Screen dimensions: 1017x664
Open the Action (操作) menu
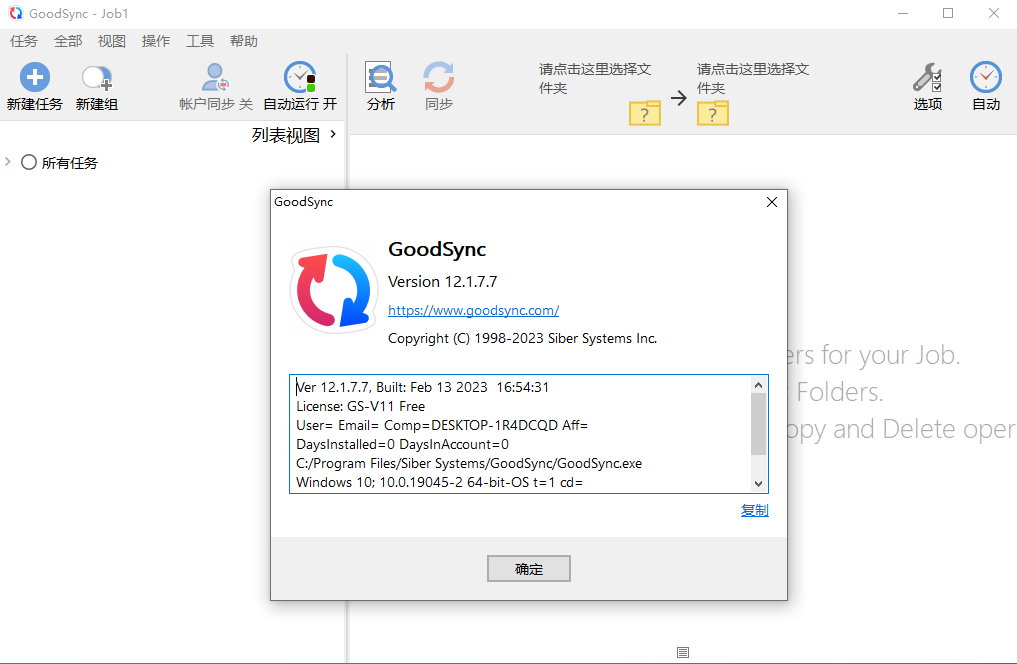click(156, 41)
